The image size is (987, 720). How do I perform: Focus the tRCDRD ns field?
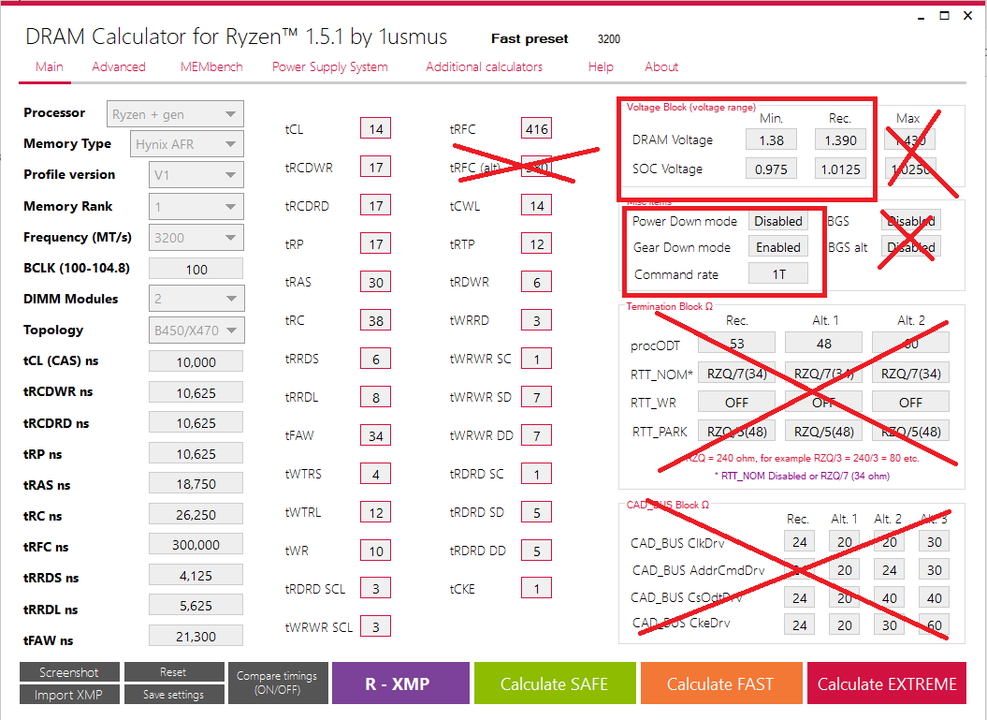click(196, 423)
